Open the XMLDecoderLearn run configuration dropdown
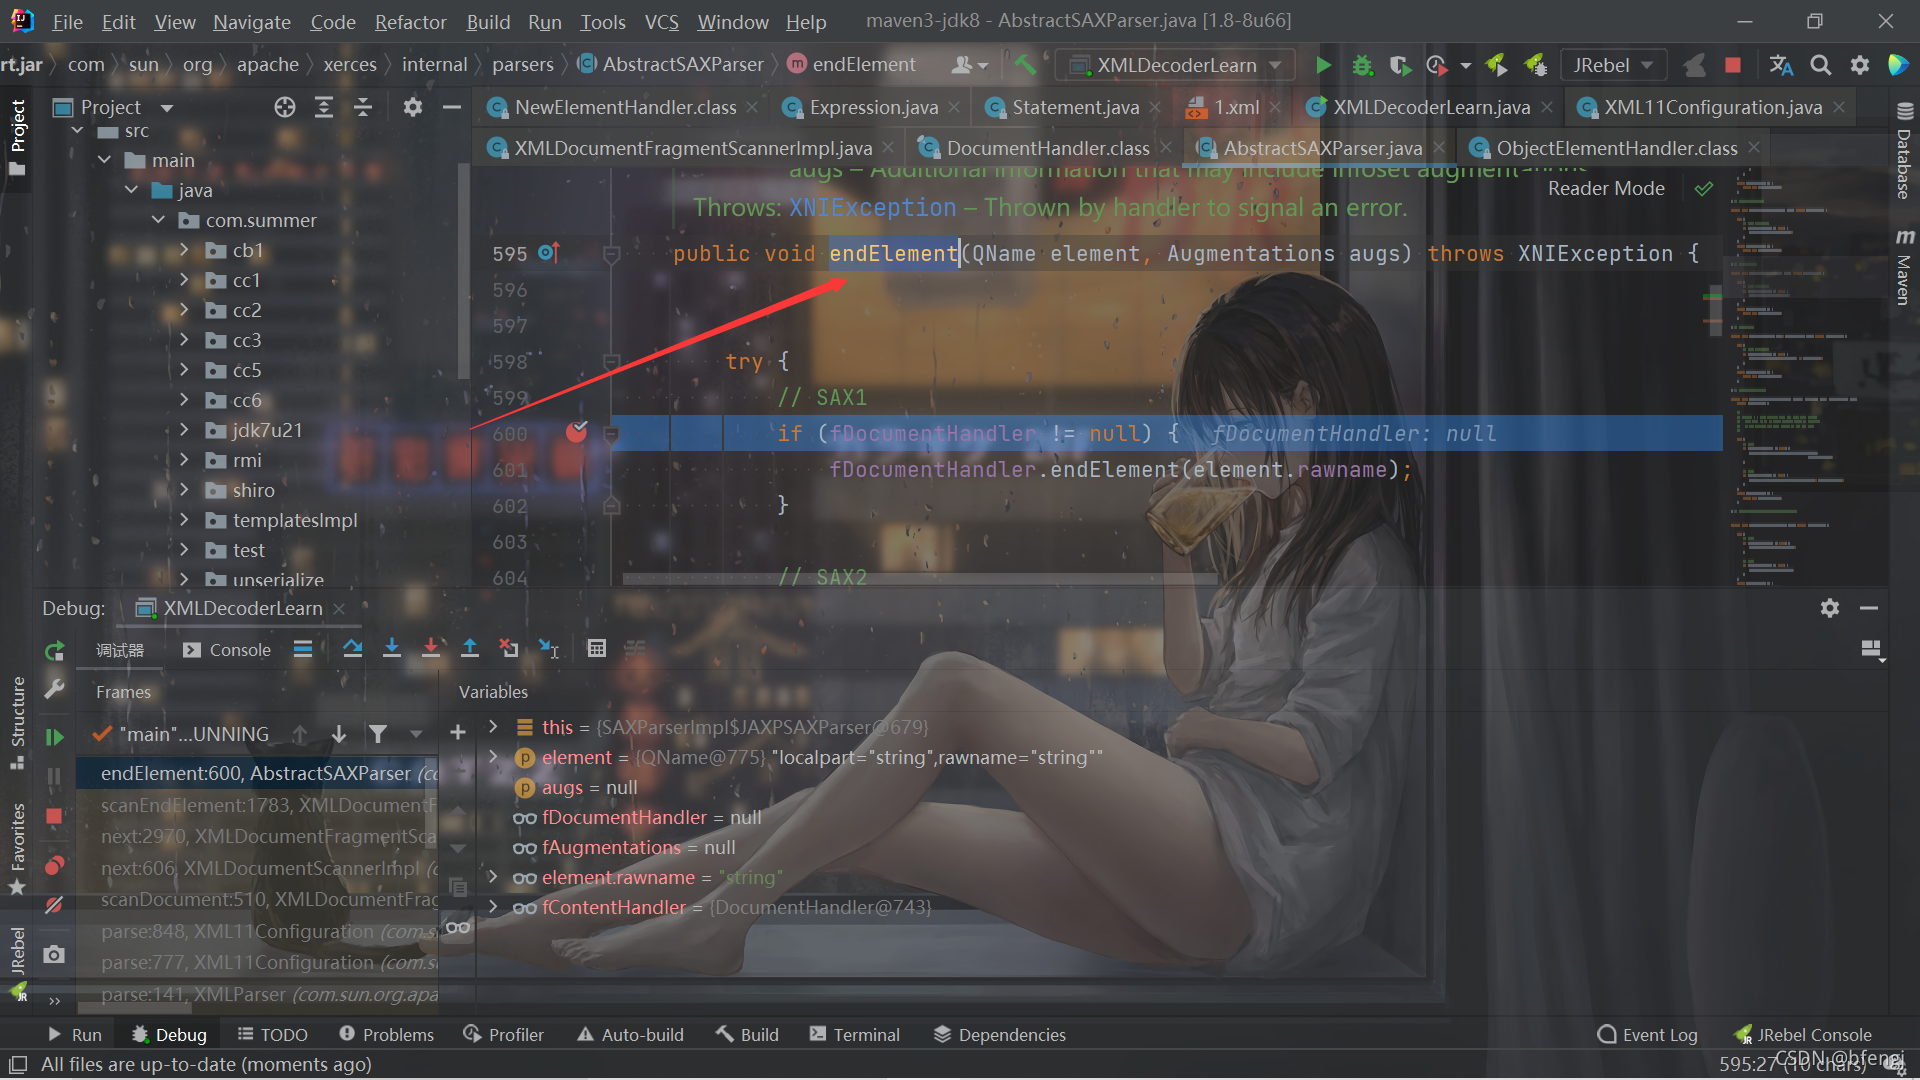Screen dimensions: 1920x1080 tap(1176, 65)
